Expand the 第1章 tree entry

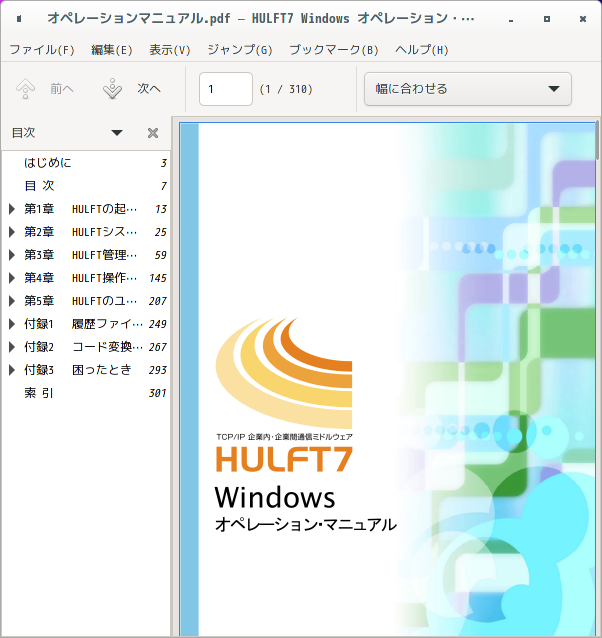12,209
